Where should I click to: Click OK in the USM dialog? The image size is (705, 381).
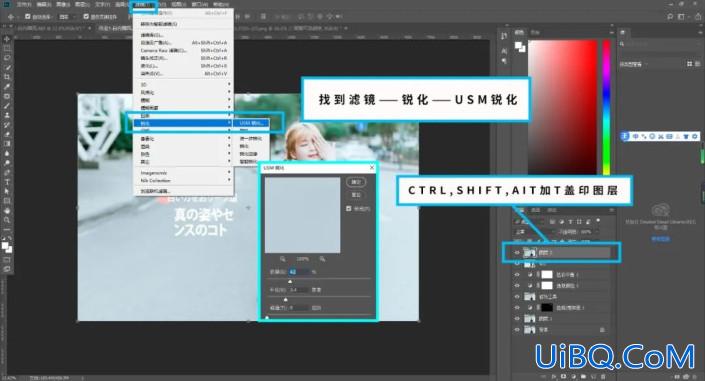click(x=356, y=182)
